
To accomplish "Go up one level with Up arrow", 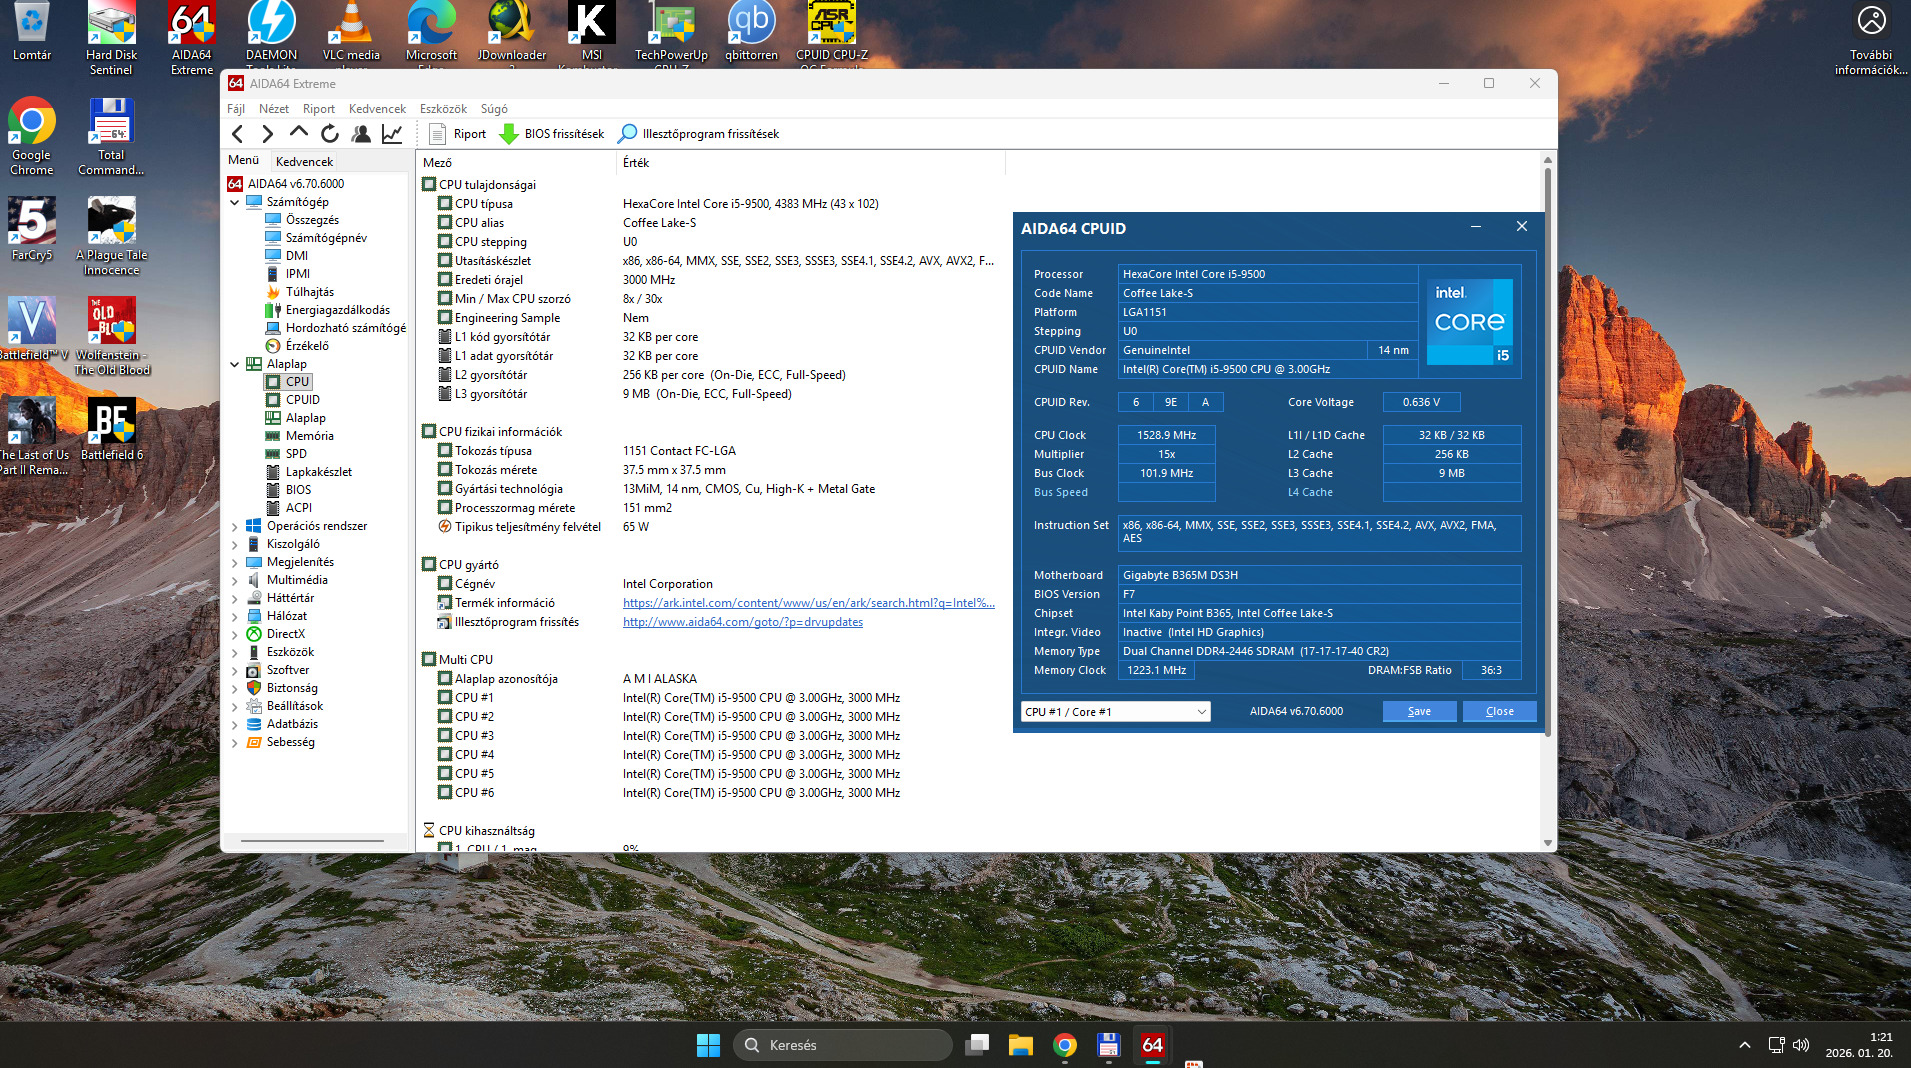I will (x=298, y=133).
